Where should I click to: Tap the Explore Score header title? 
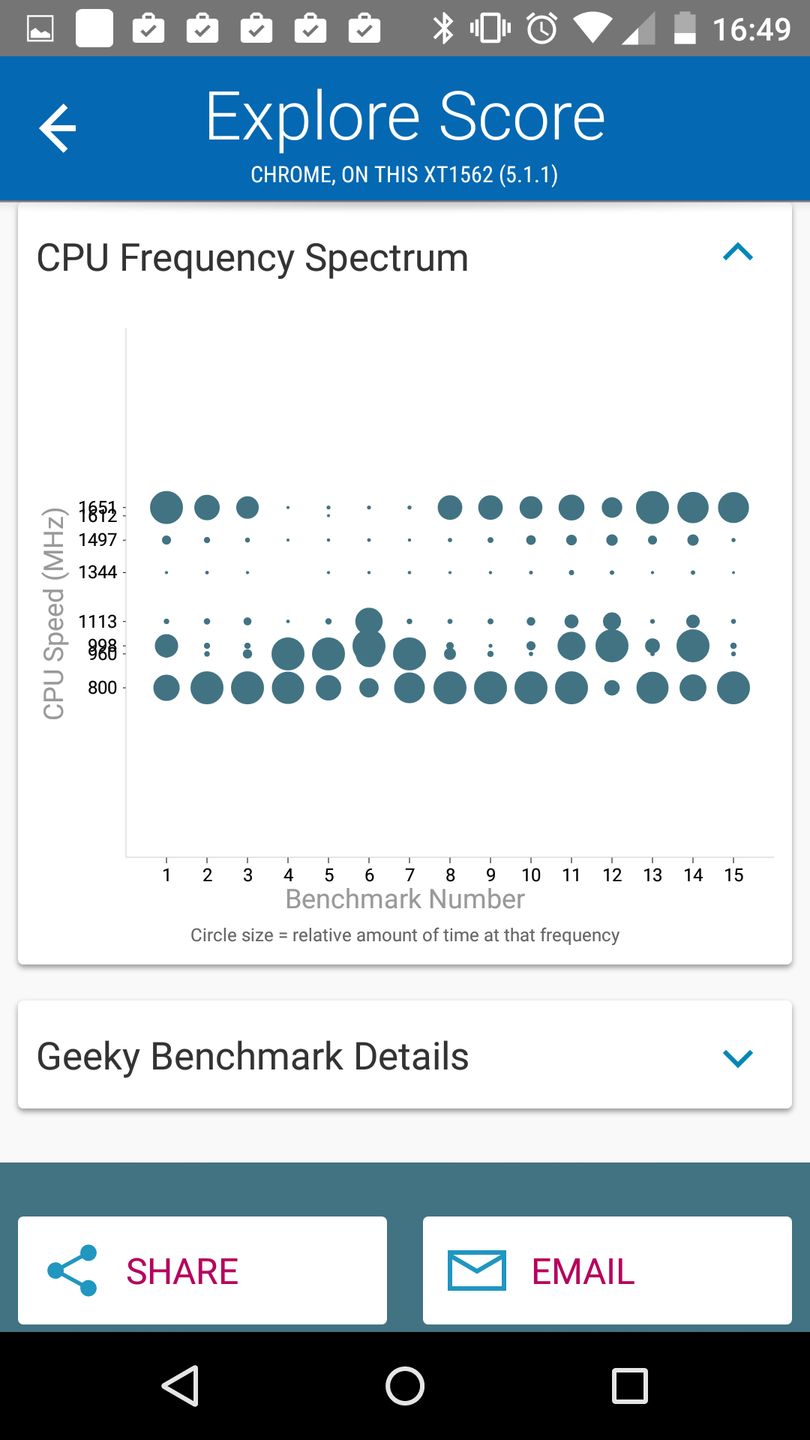(405, 117)
